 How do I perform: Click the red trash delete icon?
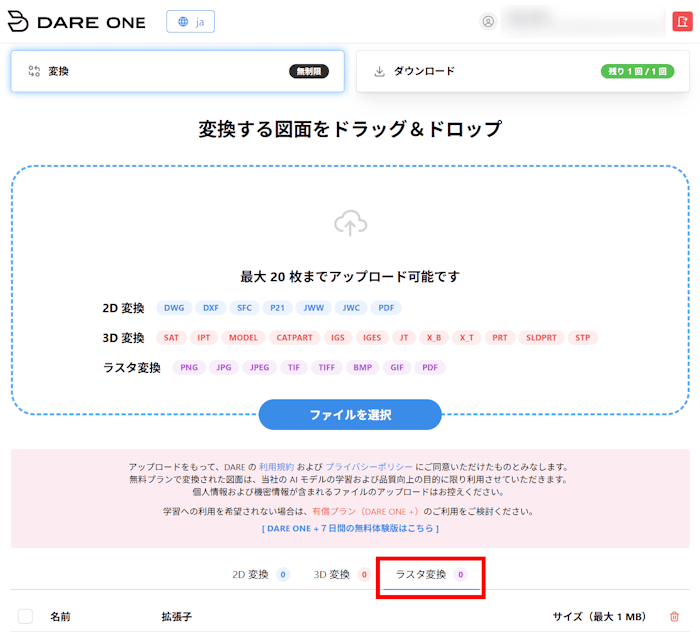(674, 616)
